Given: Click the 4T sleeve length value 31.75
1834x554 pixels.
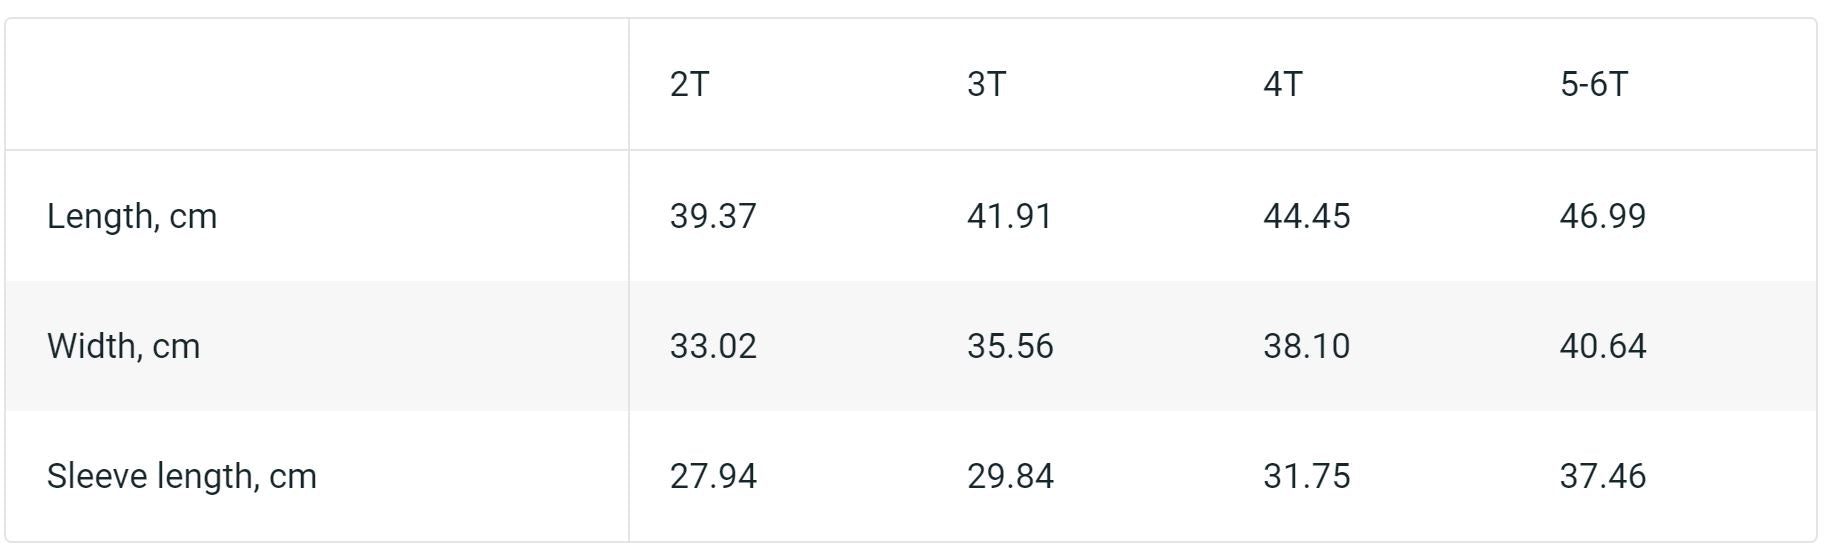Looking at the screenshot, I should [1306, 476].
